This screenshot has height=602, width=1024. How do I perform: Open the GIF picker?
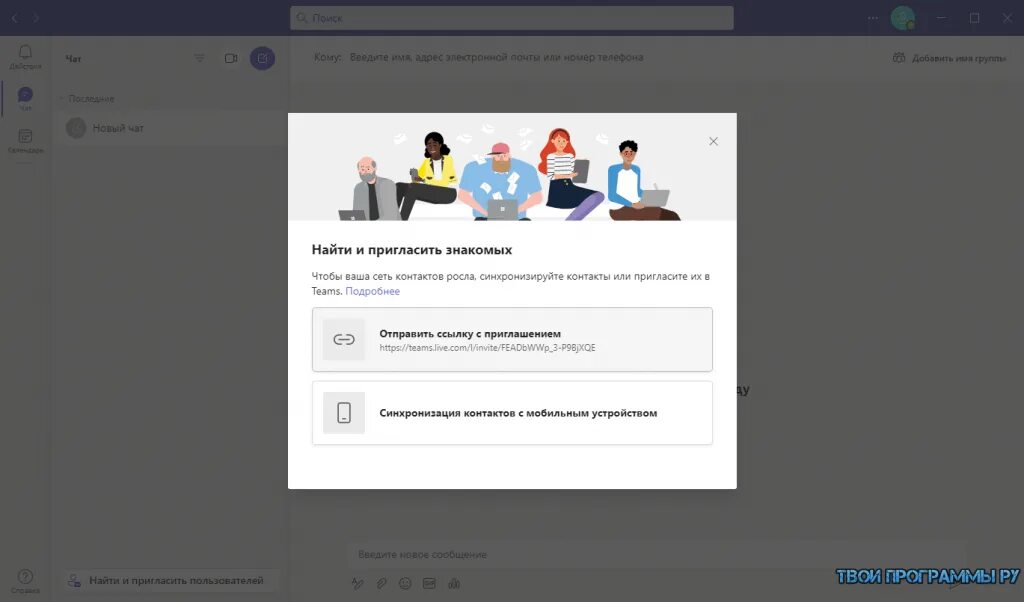tap(429, 584)
